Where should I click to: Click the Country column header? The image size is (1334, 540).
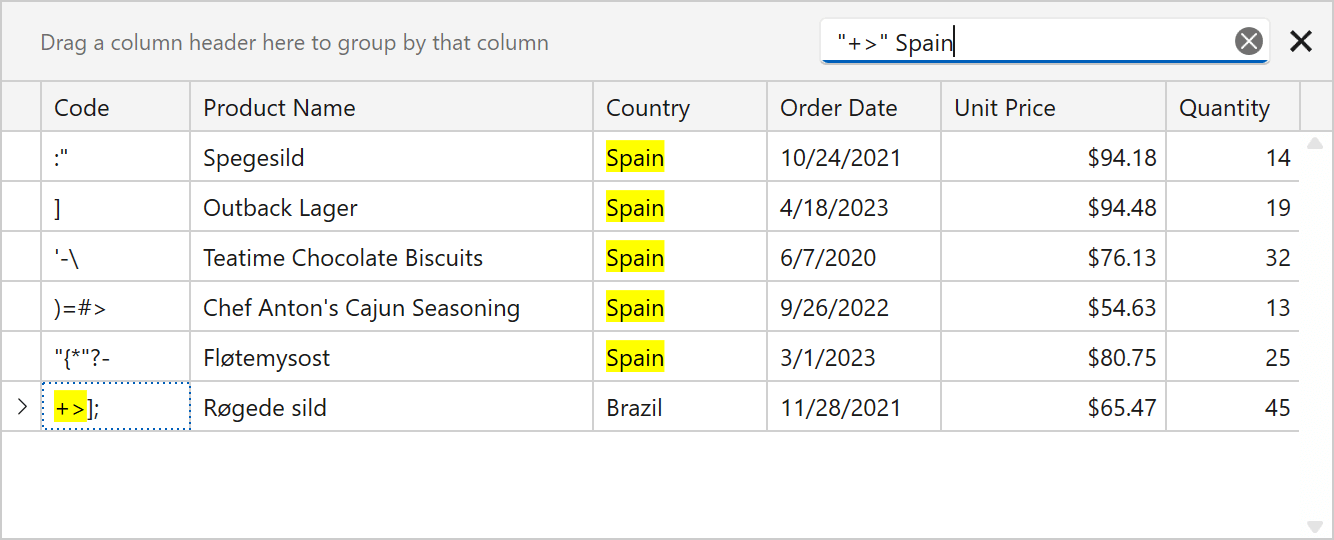click(x=679, y=108)
